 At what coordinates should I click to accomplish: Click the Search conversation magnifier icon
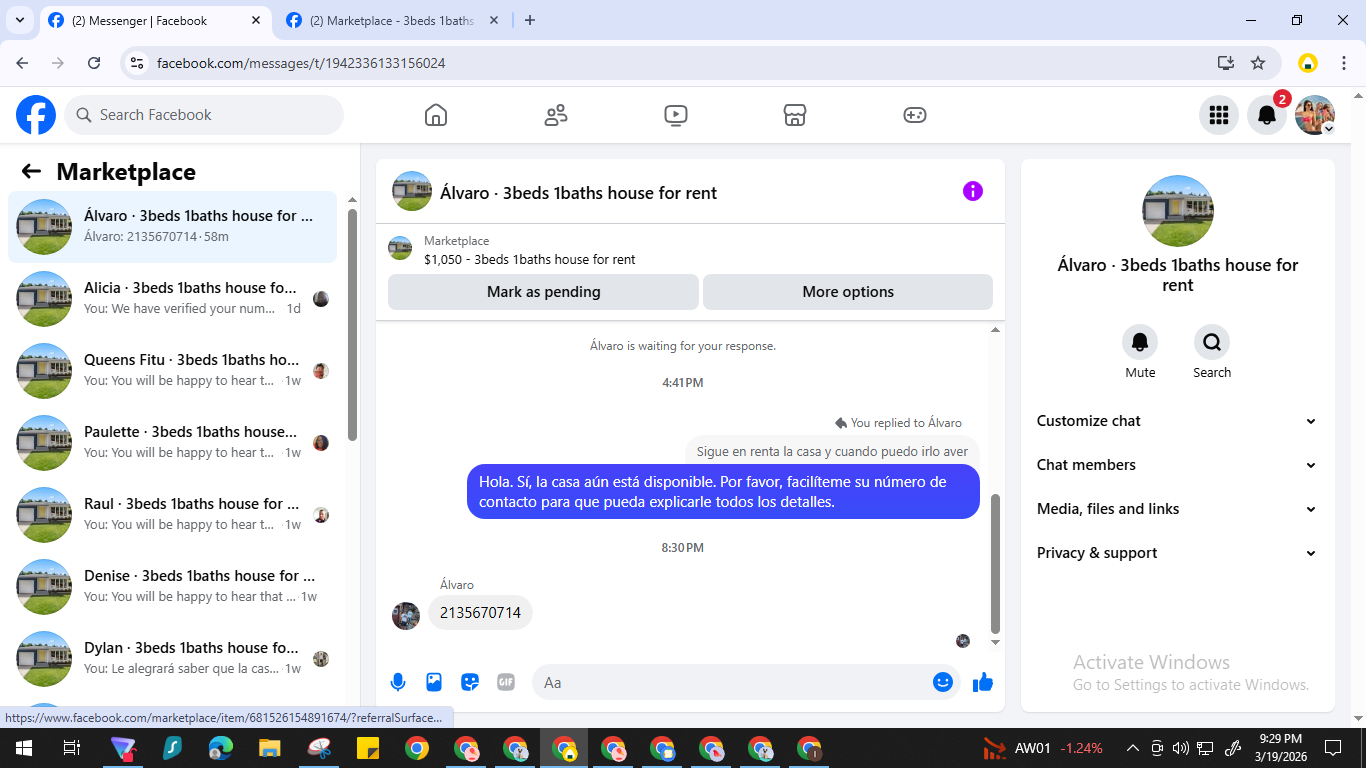1212,342
